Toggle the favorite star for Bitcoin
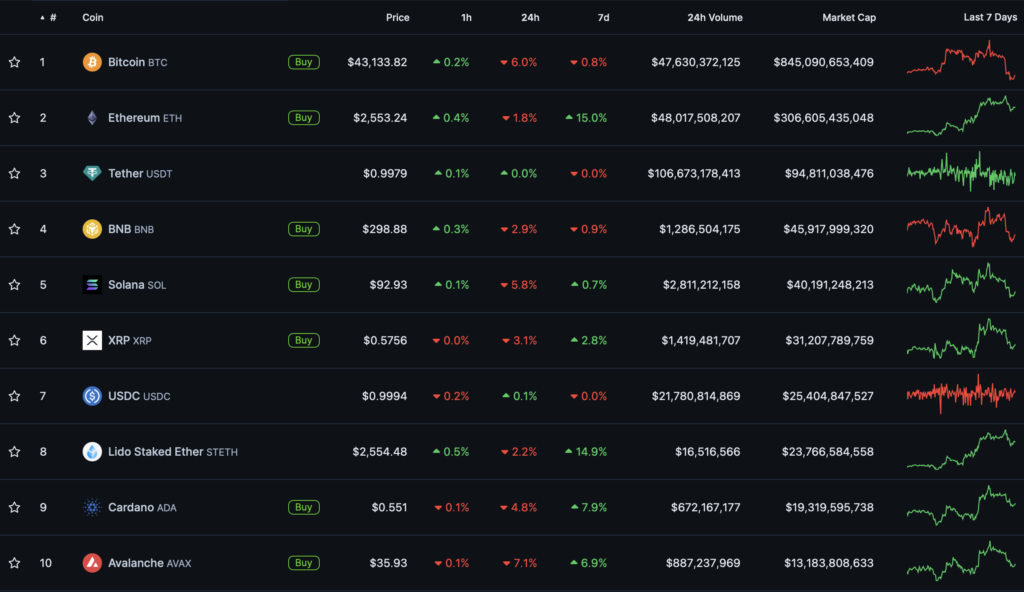Viewport: 1024px width, 592px height. click(x=15, y=62)
